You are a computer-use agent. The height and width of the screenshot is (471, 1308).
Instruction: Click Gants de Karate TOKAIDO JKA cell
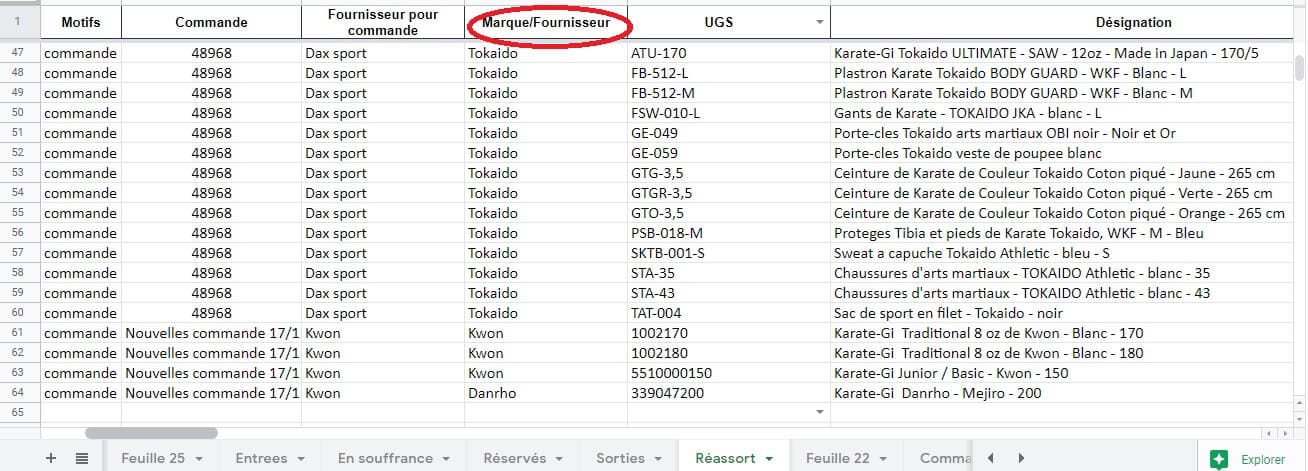coord(1061,113)
